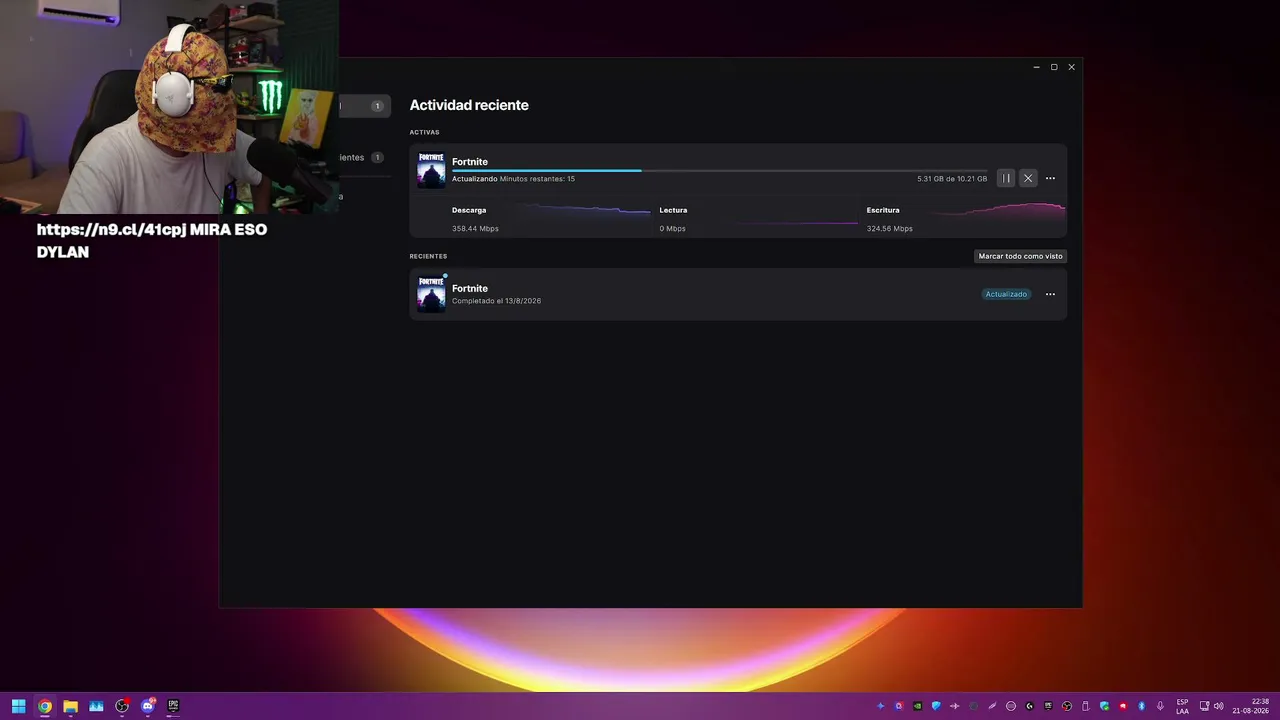
Task: Open the network status tray icon
Action: (x=1204, y=706)
